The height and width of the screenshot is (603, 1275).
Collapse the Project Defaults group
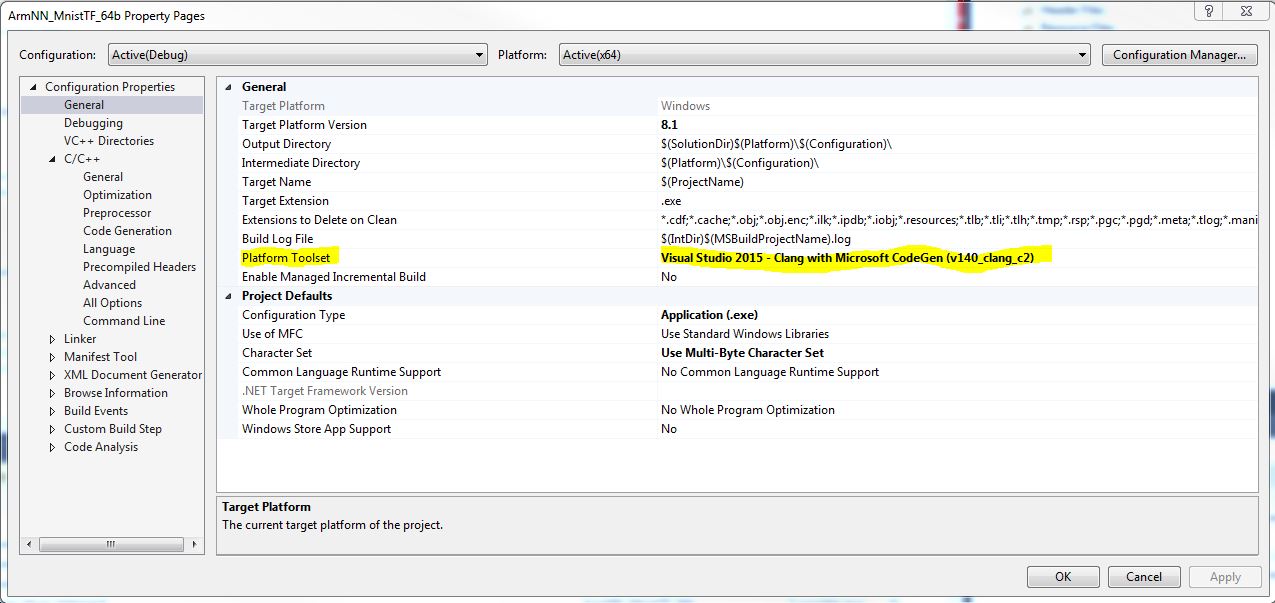click(x=230, y=295)
